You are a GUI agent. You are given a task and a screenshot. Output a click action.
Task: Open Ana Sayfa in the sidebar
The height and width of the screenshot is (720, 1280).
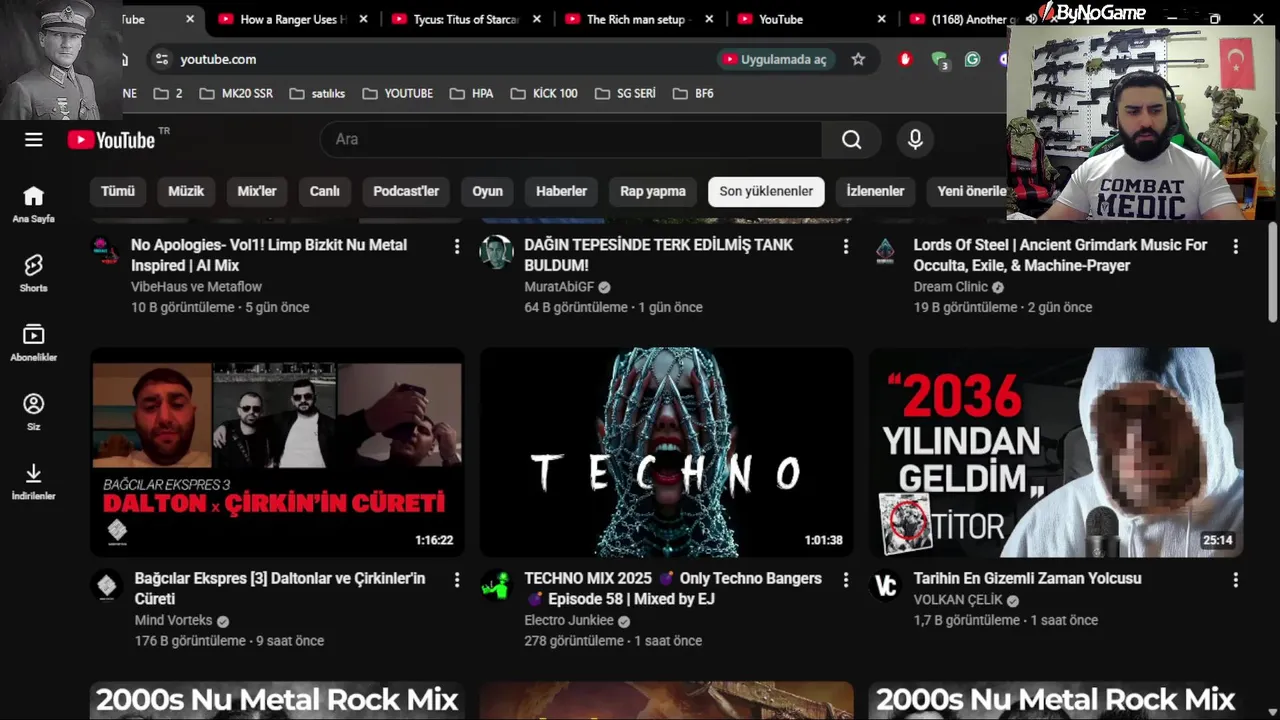pyautogui.click(x=34, y=204)
